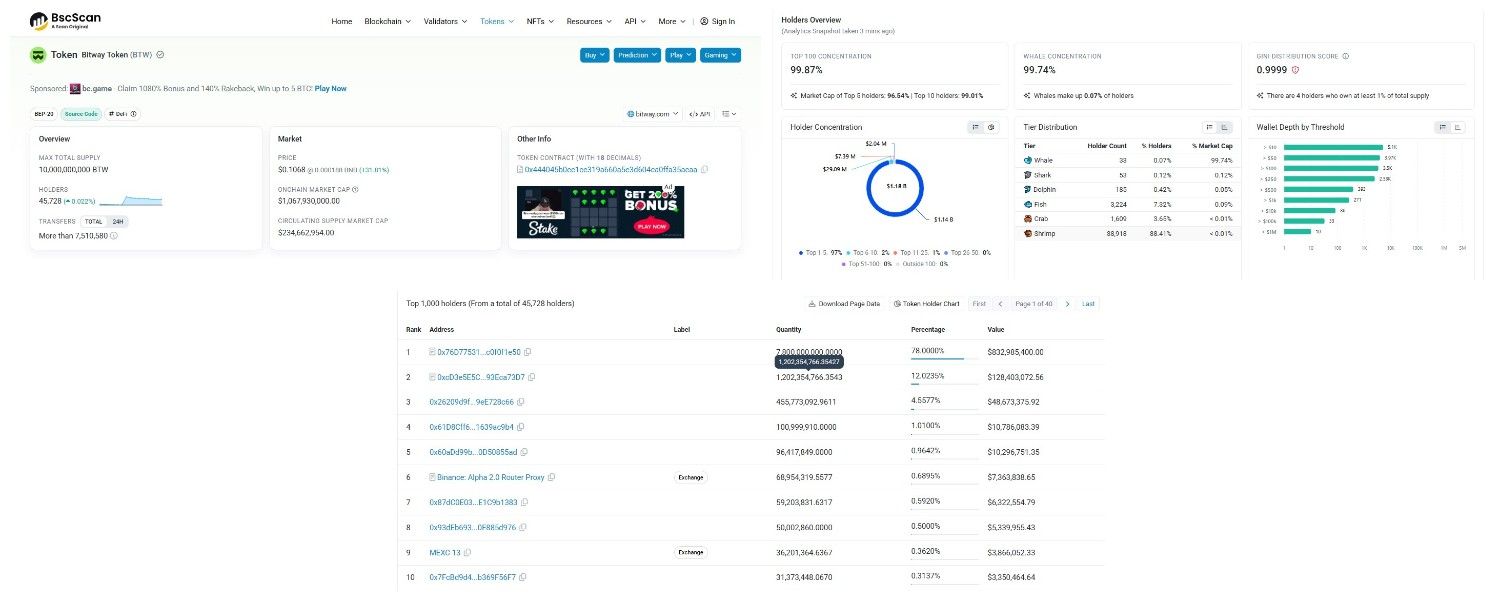Expand the Validators menu
The image size is (1500, 601).
(445, 21)
